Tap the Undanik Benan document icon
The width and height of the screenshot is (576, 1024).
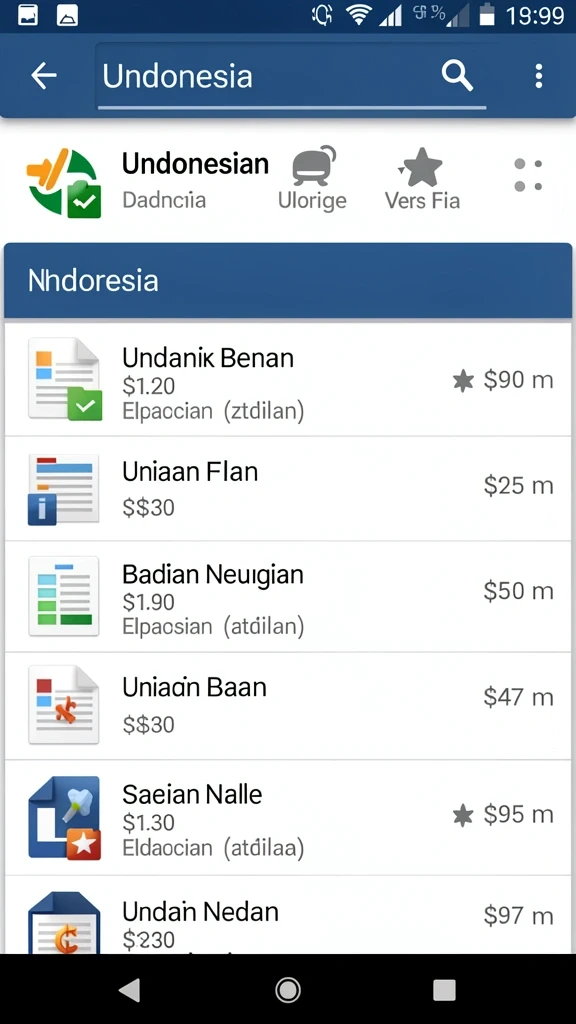tap(65, 379)
